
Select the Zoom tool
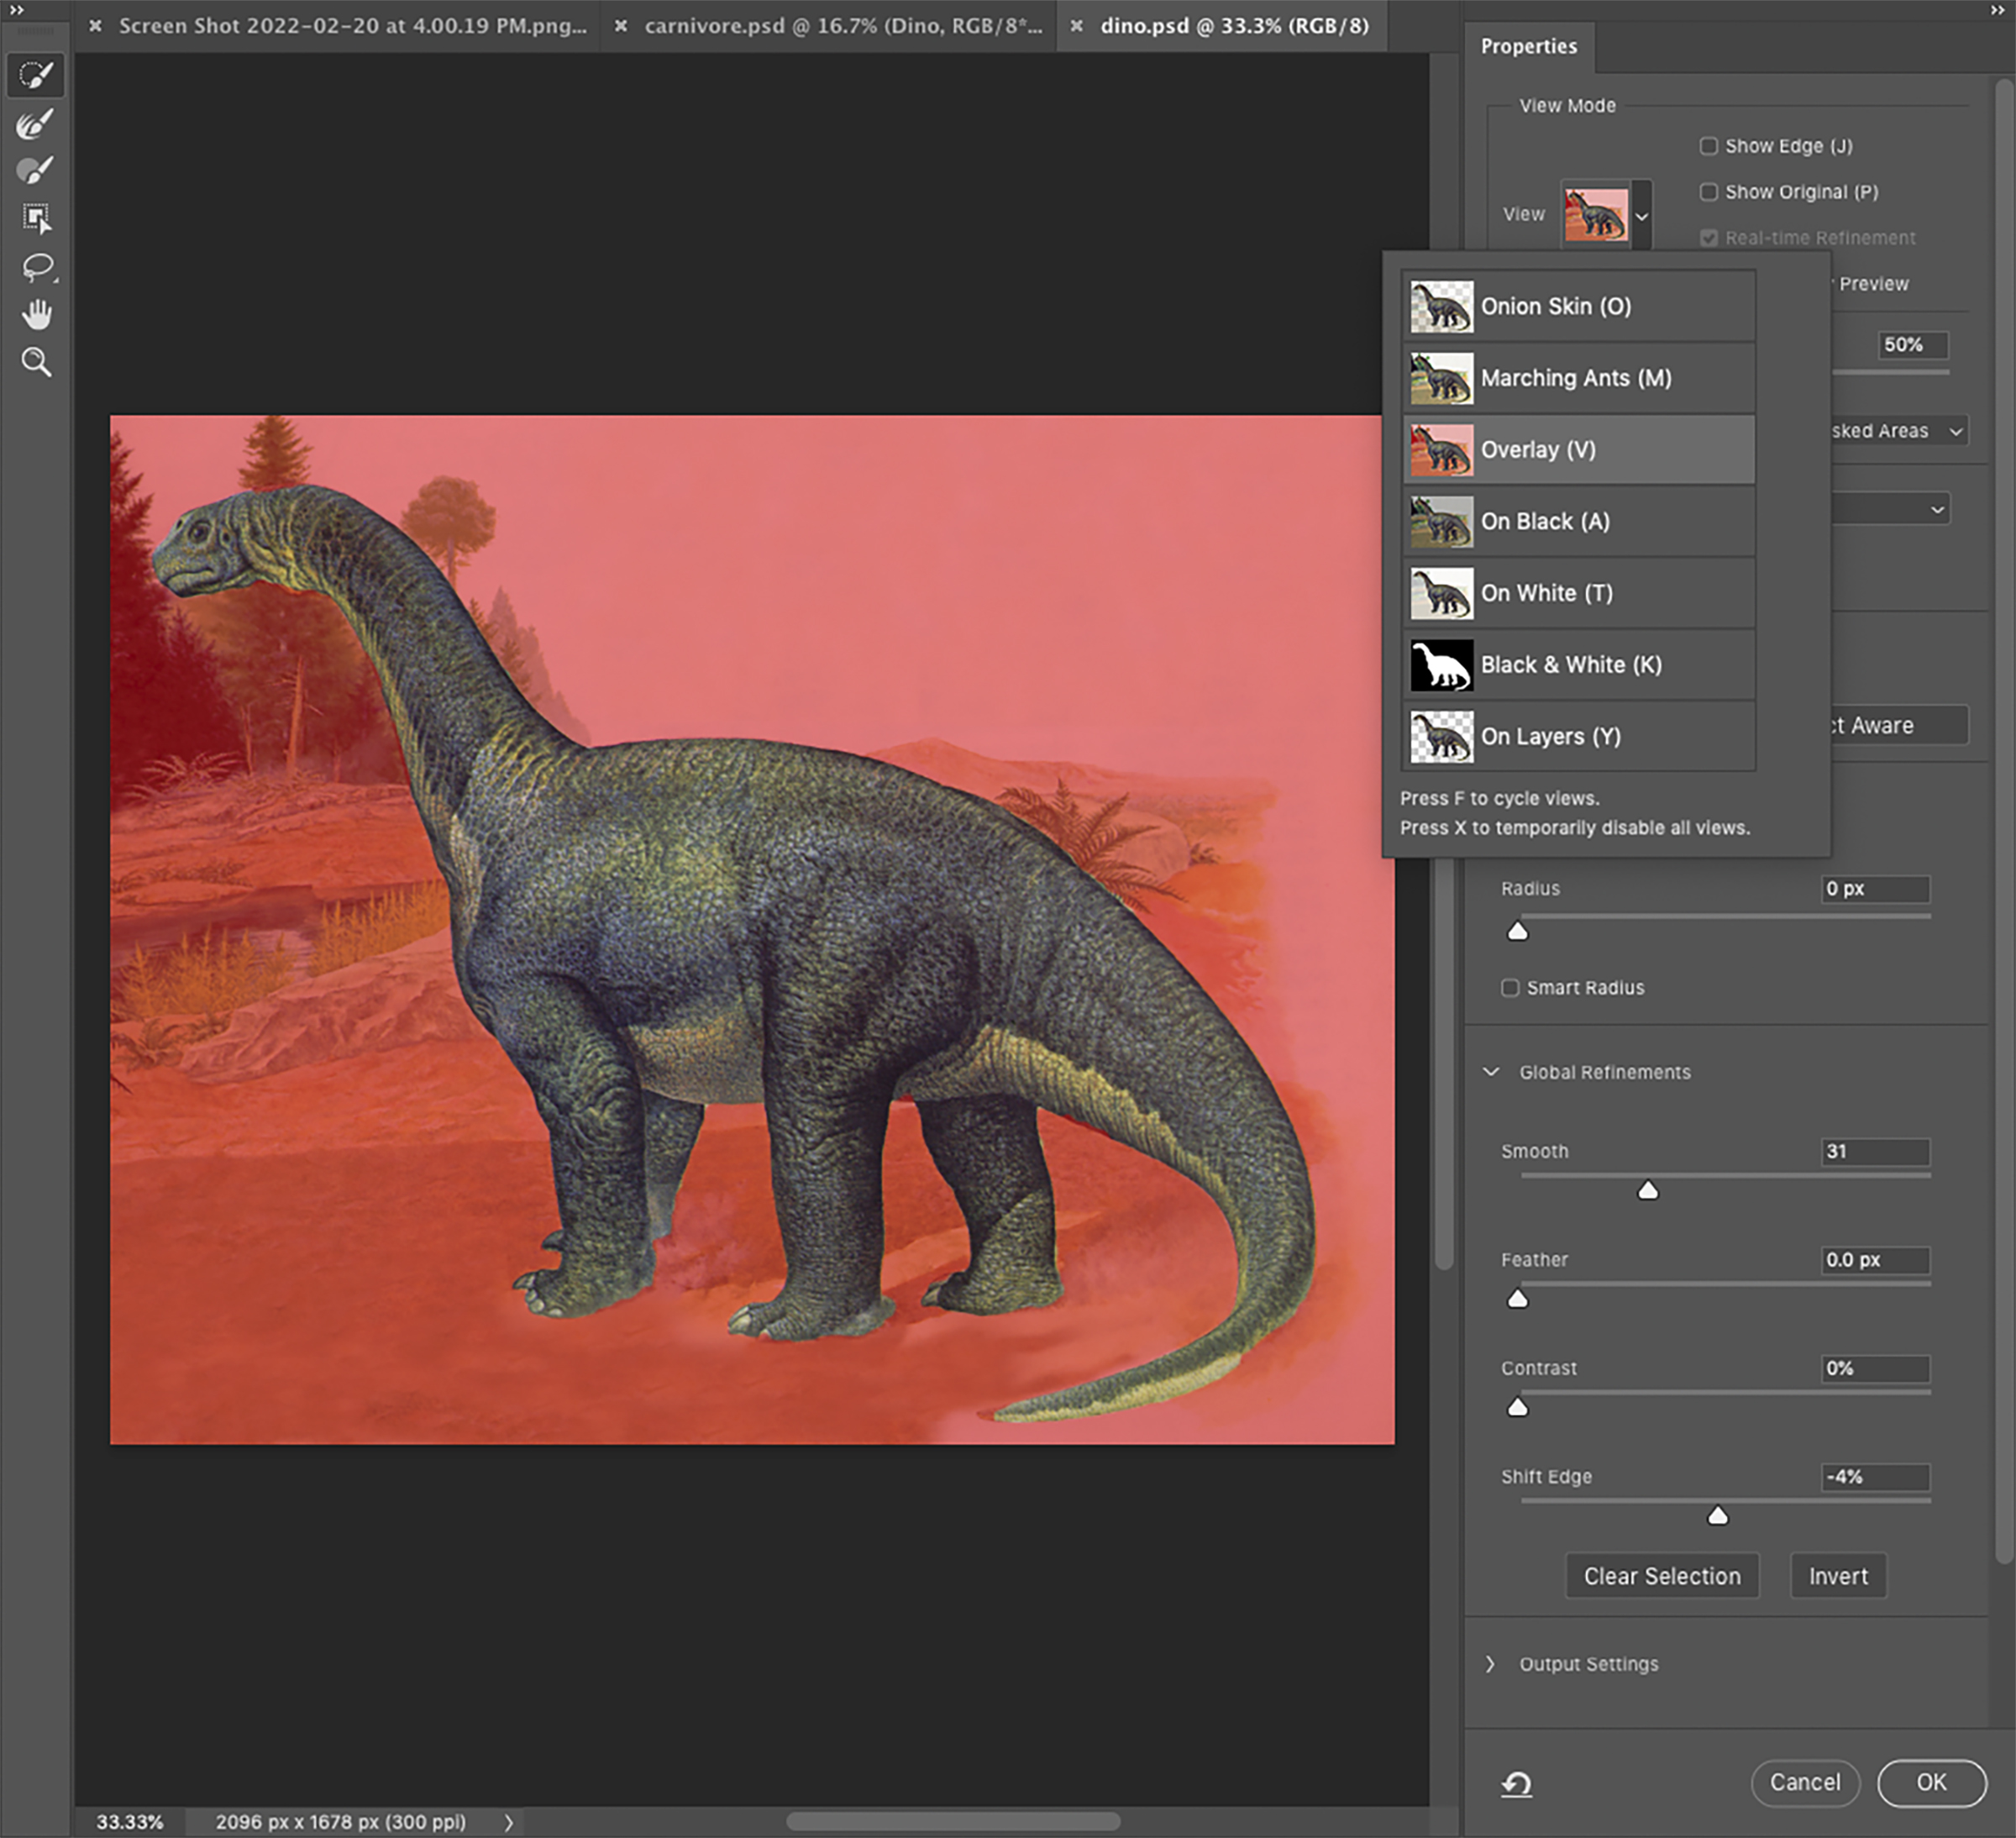(37, 362)
